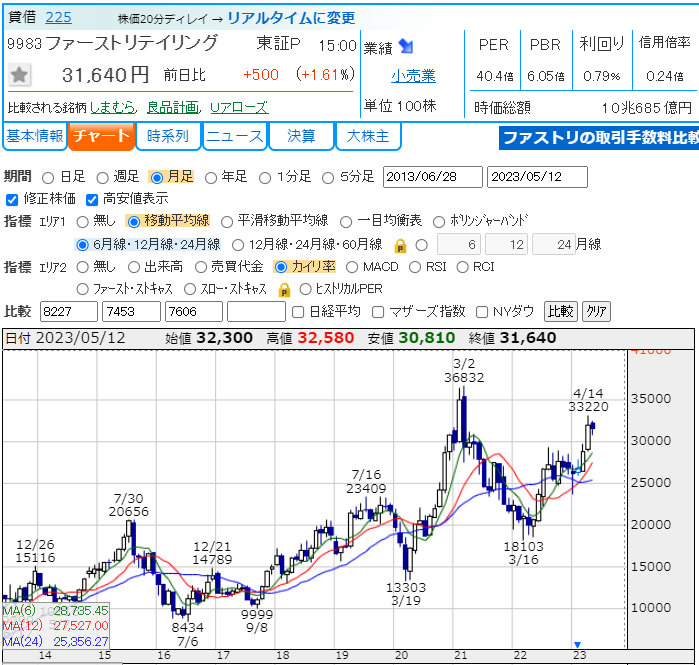Click the comparison code field 7453
The width and height of the screenshot is (699, 665).
pos(131,312)
